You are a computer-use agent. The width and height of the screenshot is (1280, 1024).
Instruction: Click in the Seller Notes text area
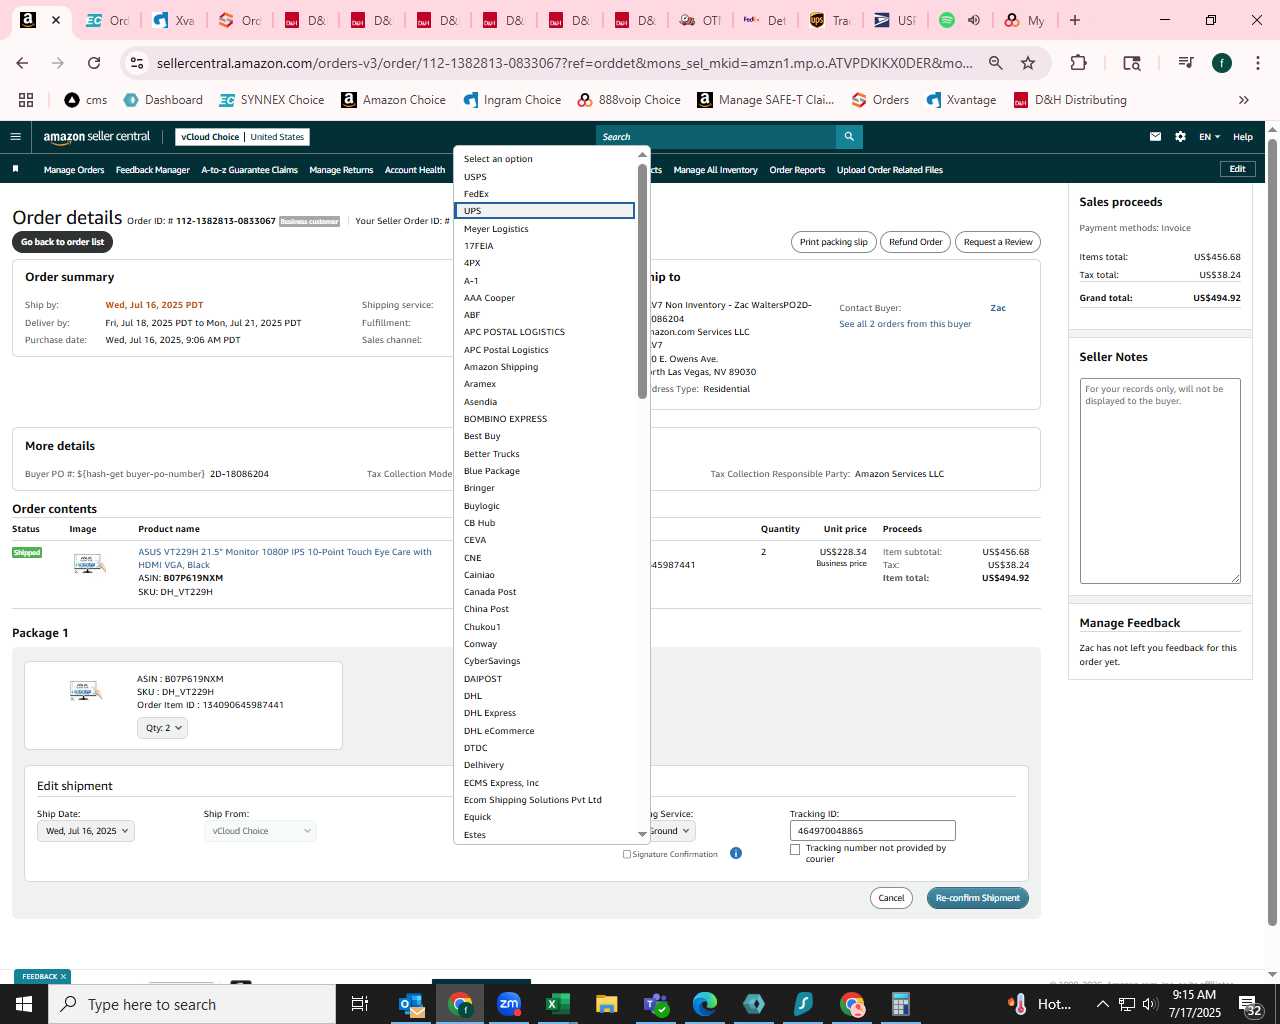(x=1160, y=481)
